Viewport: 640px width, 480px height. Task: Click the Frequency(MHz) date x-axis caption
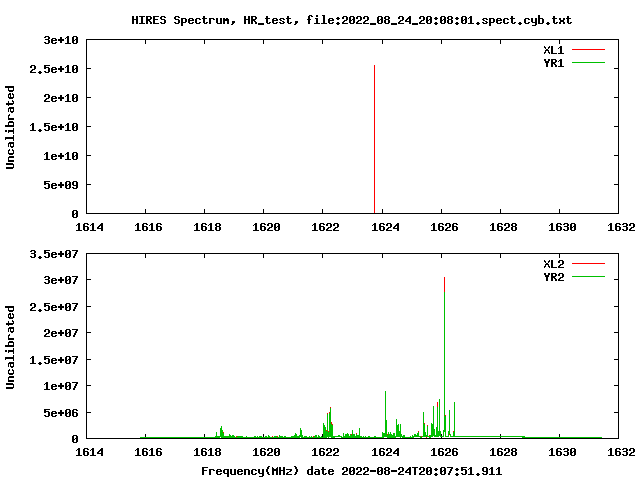point(351,471)
